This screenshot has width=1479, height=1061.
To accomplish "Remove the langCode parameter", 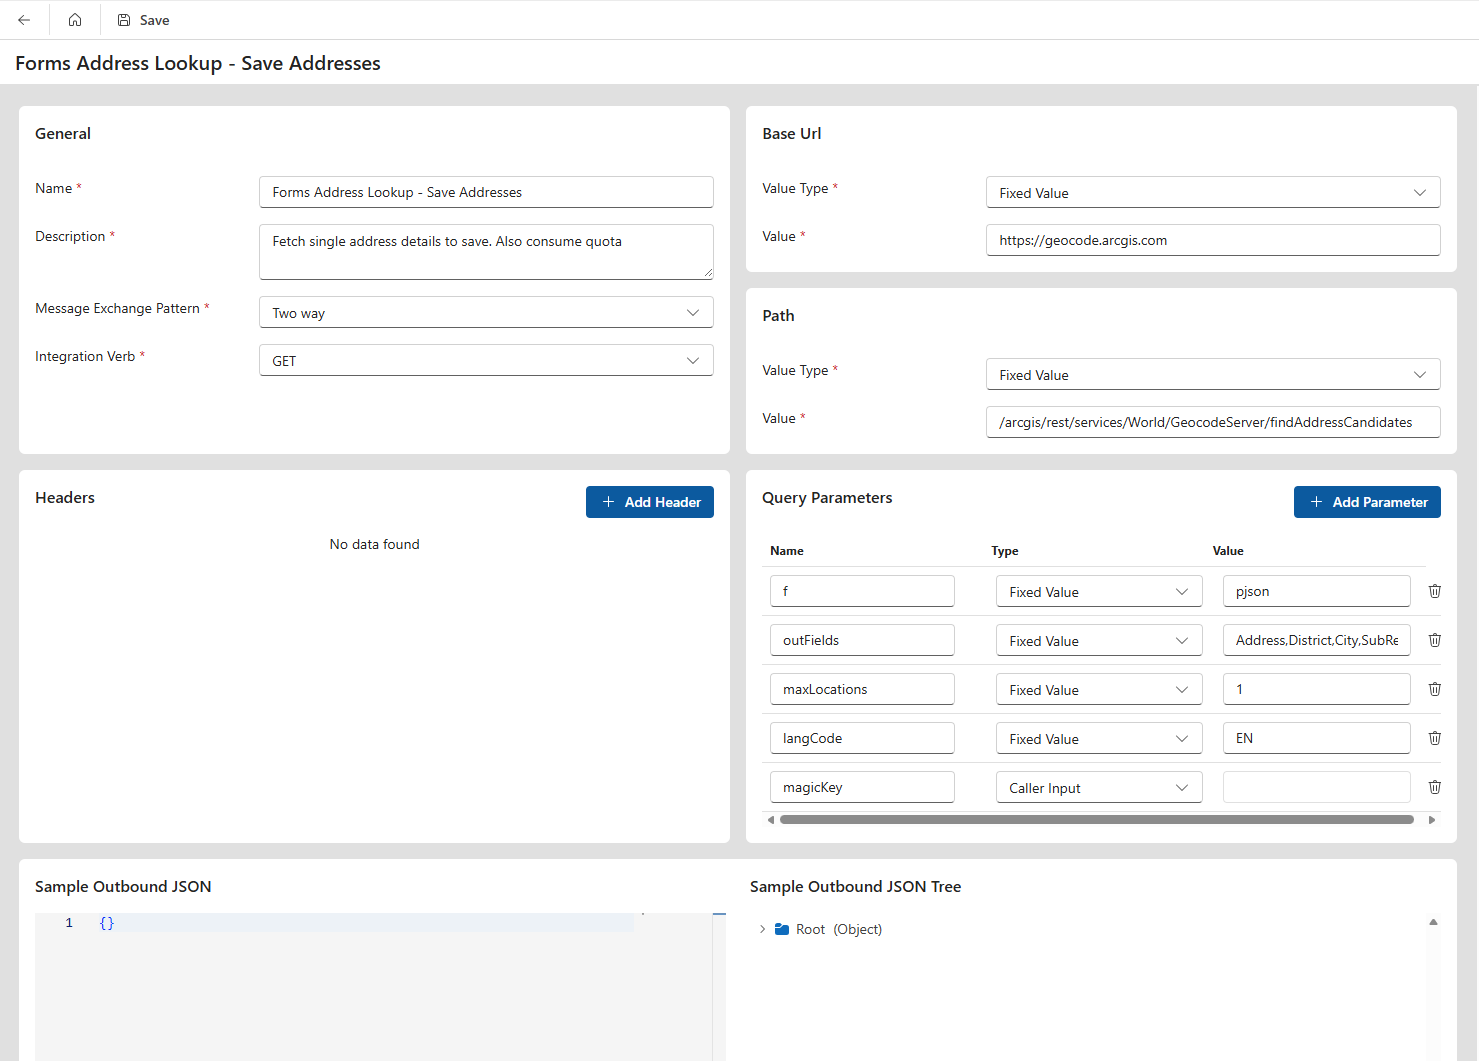I will pos(1434,738).
